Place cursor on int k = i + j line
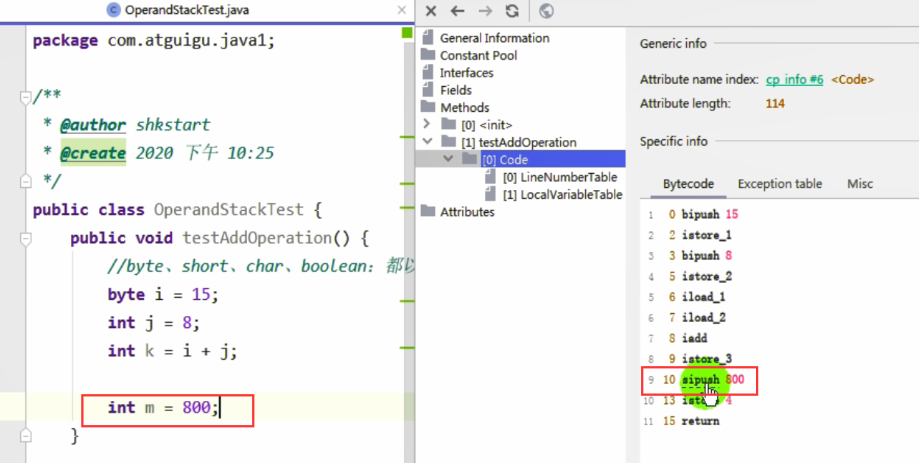The width and height of the screenshot is (919, 463). [x=172, y=351]
